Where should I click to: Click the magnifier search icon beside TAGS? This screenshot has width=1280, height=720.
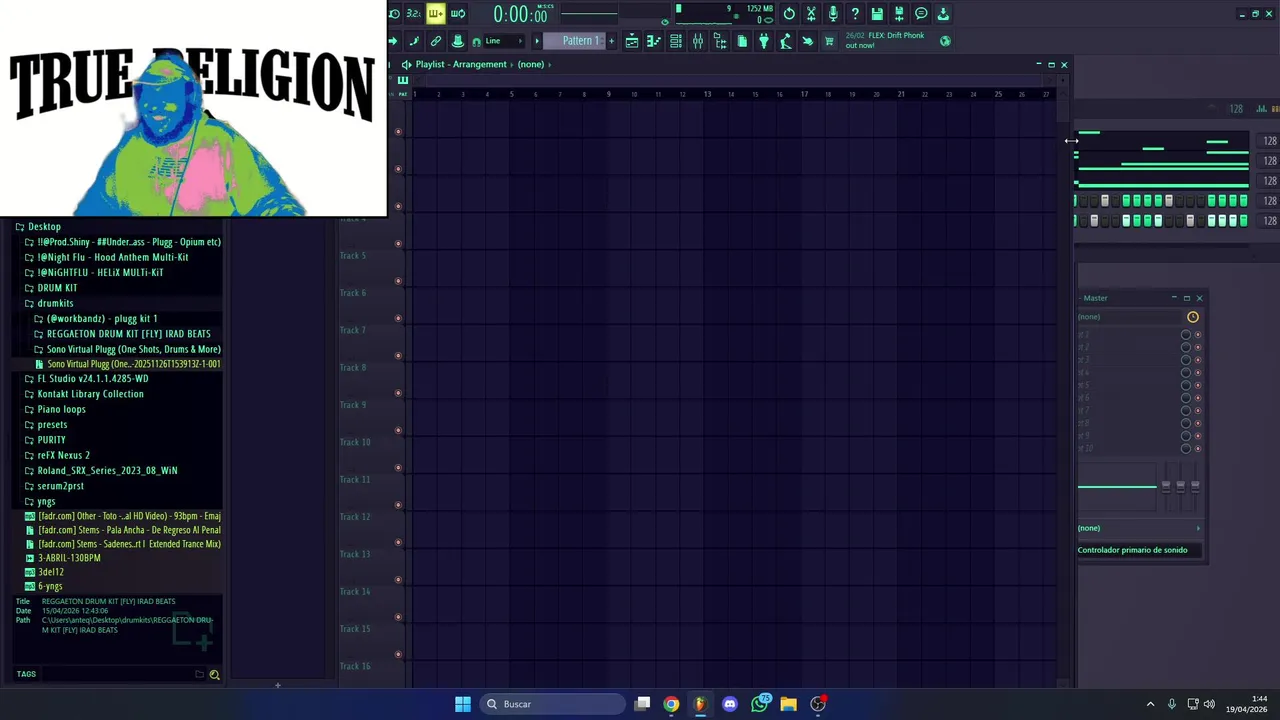[x=214, y=674]
